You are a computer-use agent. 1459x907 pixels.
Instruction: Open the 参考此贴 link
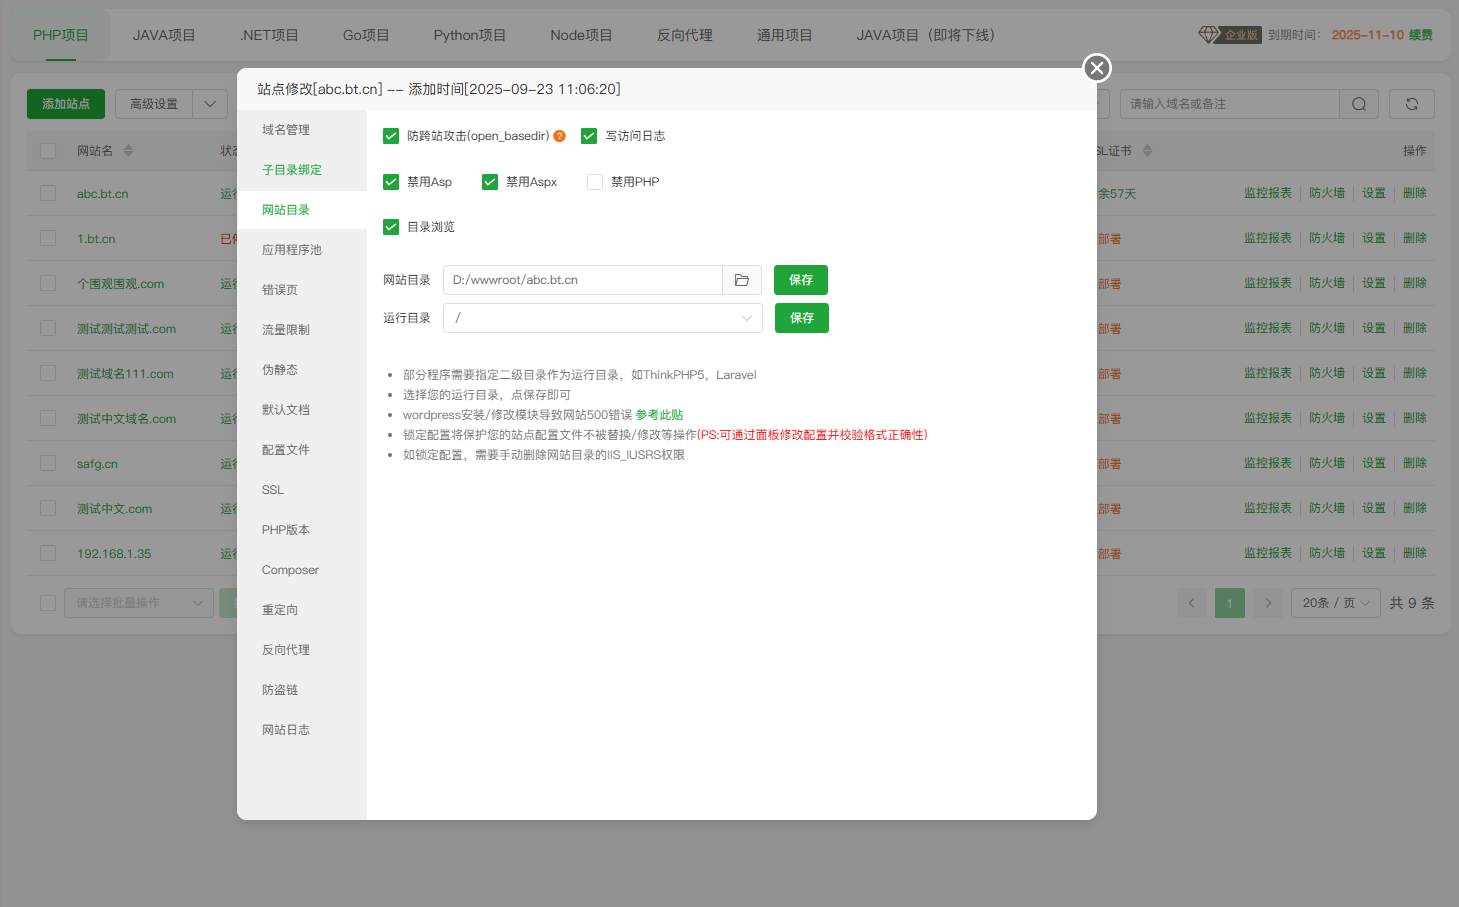click(659, 415)
